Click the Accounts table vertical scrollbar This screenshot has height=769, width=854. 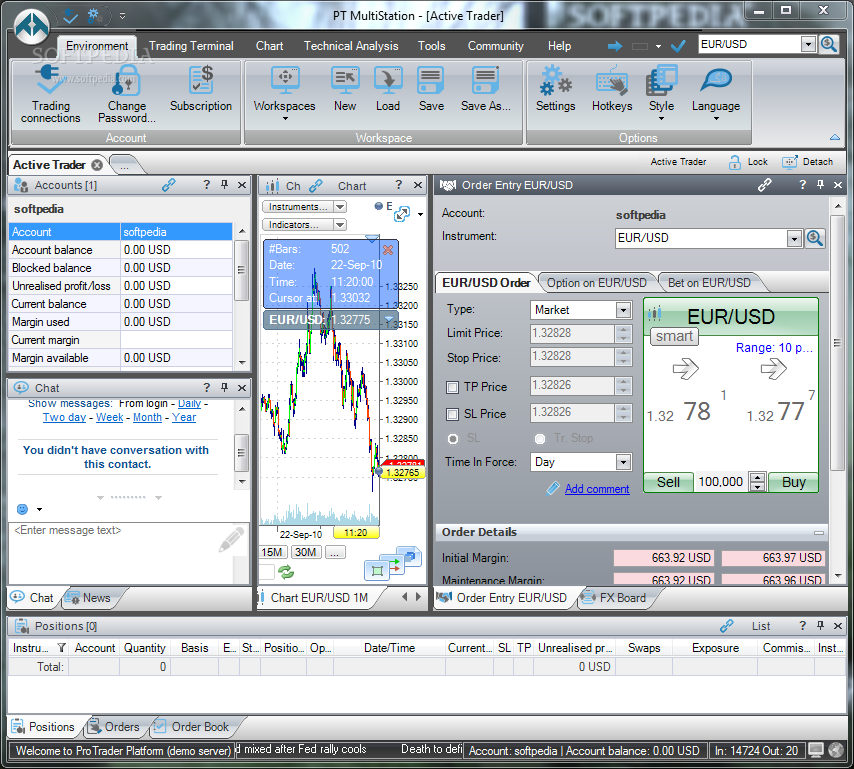tap(241, 270)
